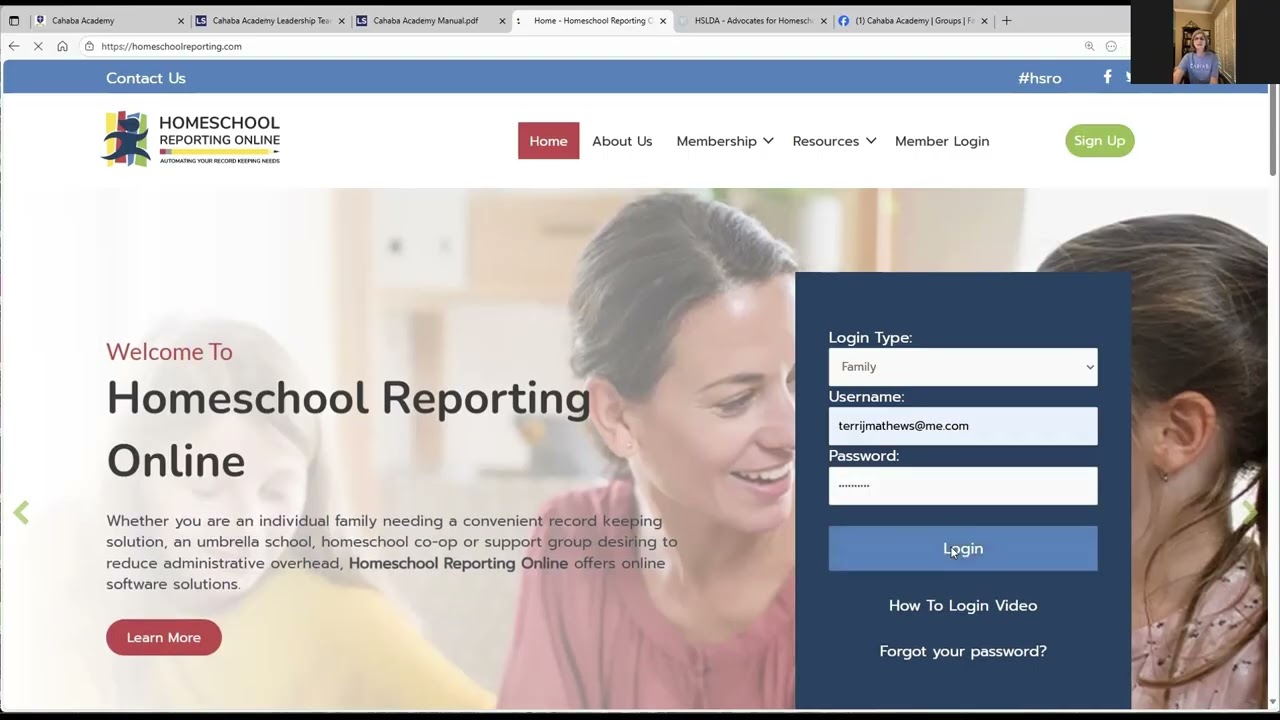Select the Home - Homeschool Reporting tab

point(591,21)
